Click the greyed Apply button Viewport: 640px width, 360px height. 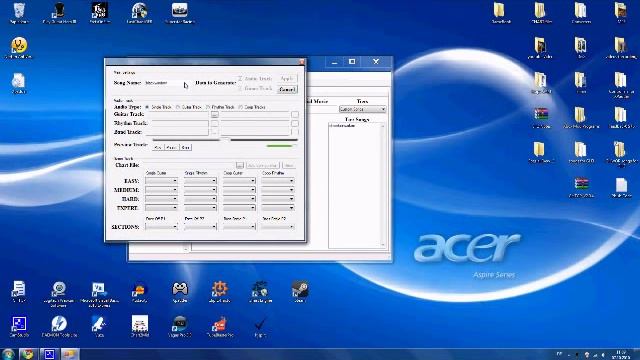(x=287, y=78)
